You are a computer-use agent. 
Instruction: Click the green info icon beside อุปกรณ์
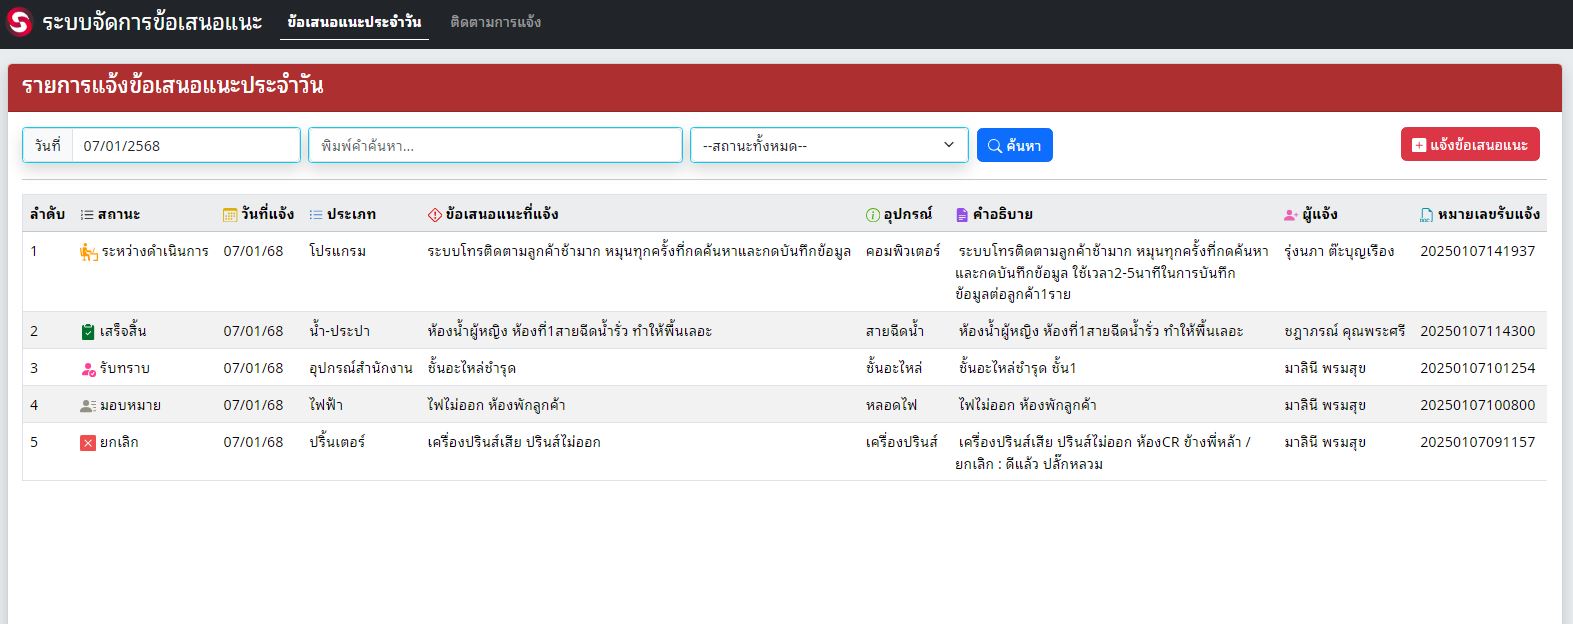pyautogui.click(x=873, y=215)
